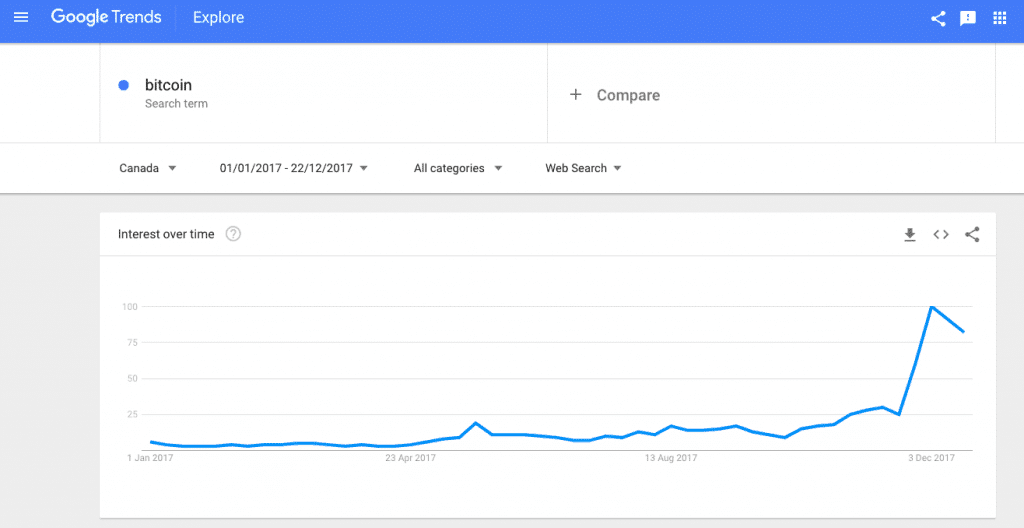Expand the All categories dropdown
The width and height of the screenshot is (1024, 528).
pos(458,168)
